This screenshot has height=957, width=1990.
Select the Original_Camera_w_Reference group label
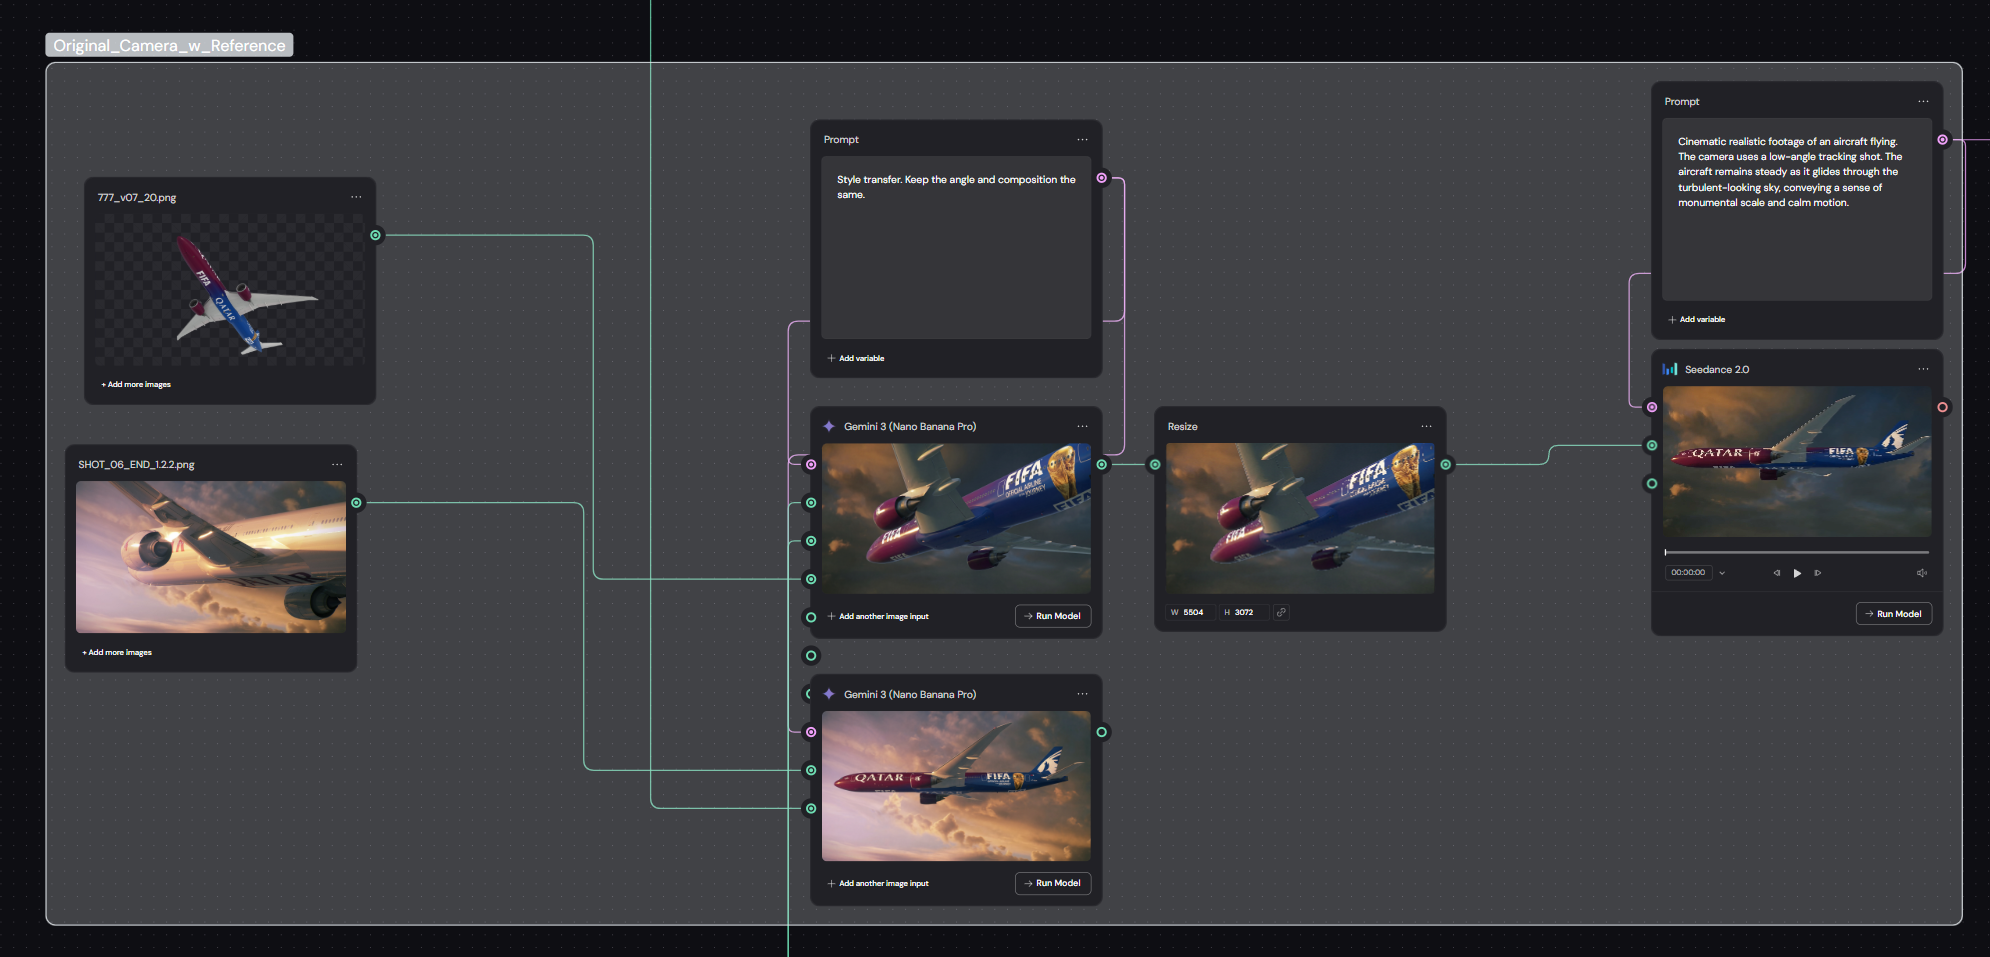pos(169,45)
